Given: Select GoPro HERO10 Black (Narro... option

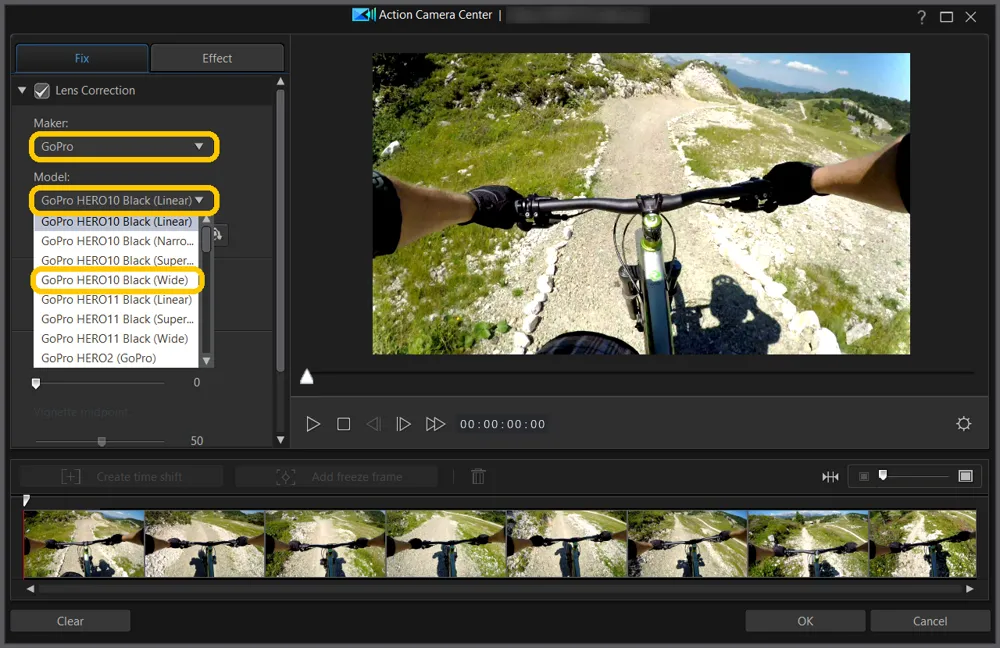Looking at the screenshot, I should [116, 241].
